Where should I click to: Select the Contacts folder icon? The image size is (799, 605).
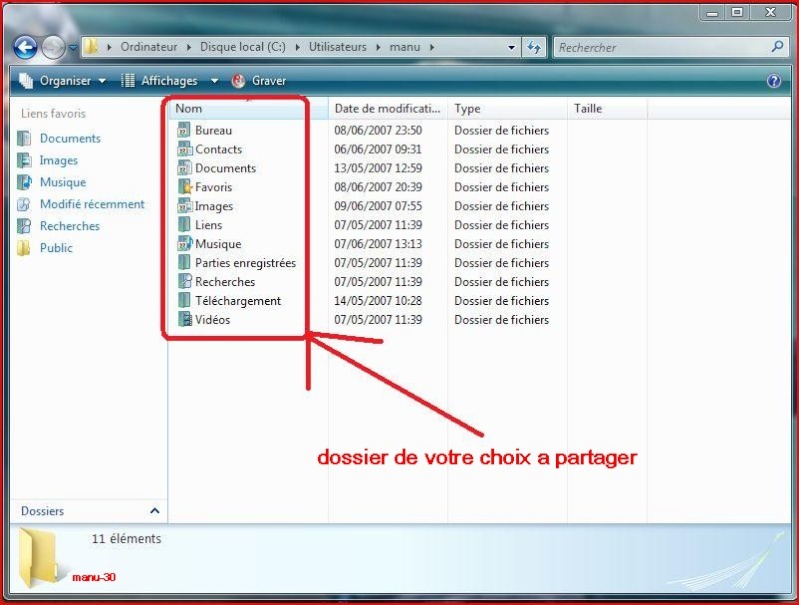pyautogui.click(x=184, y=149)
